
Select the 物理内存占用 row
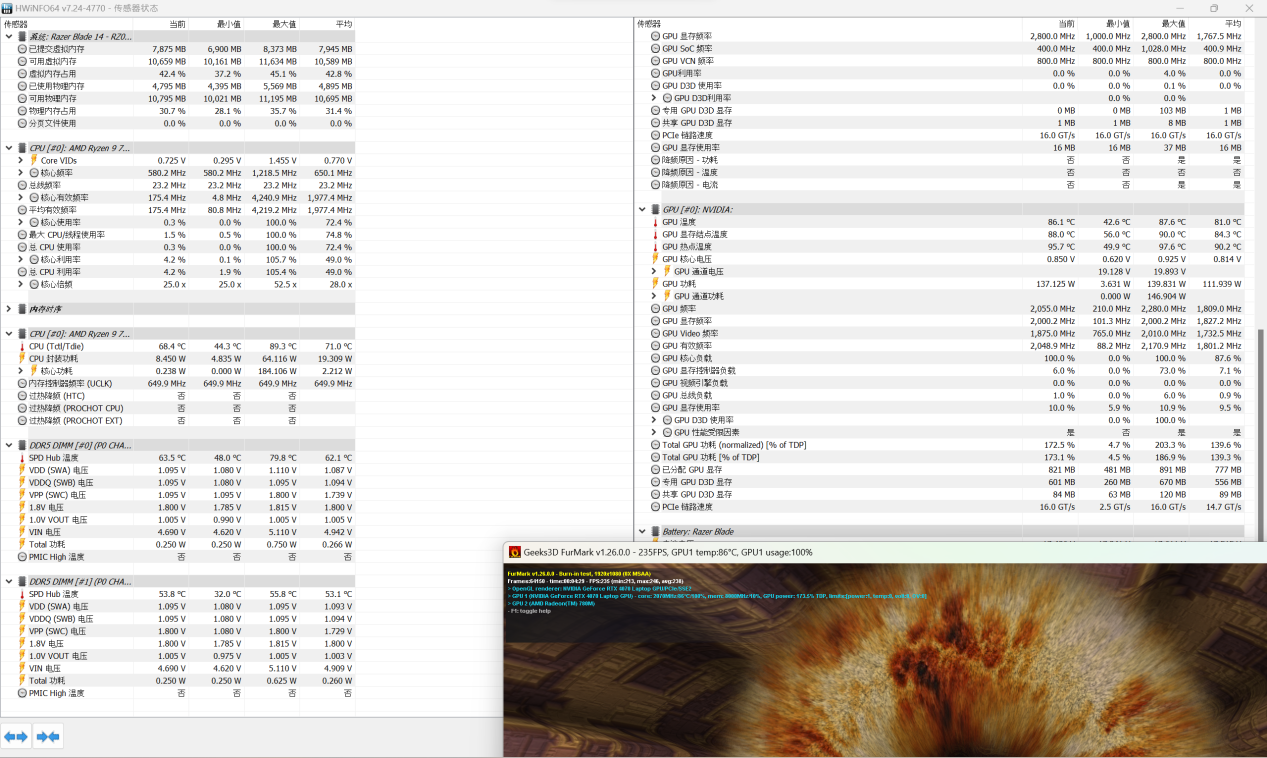(178, 111)
